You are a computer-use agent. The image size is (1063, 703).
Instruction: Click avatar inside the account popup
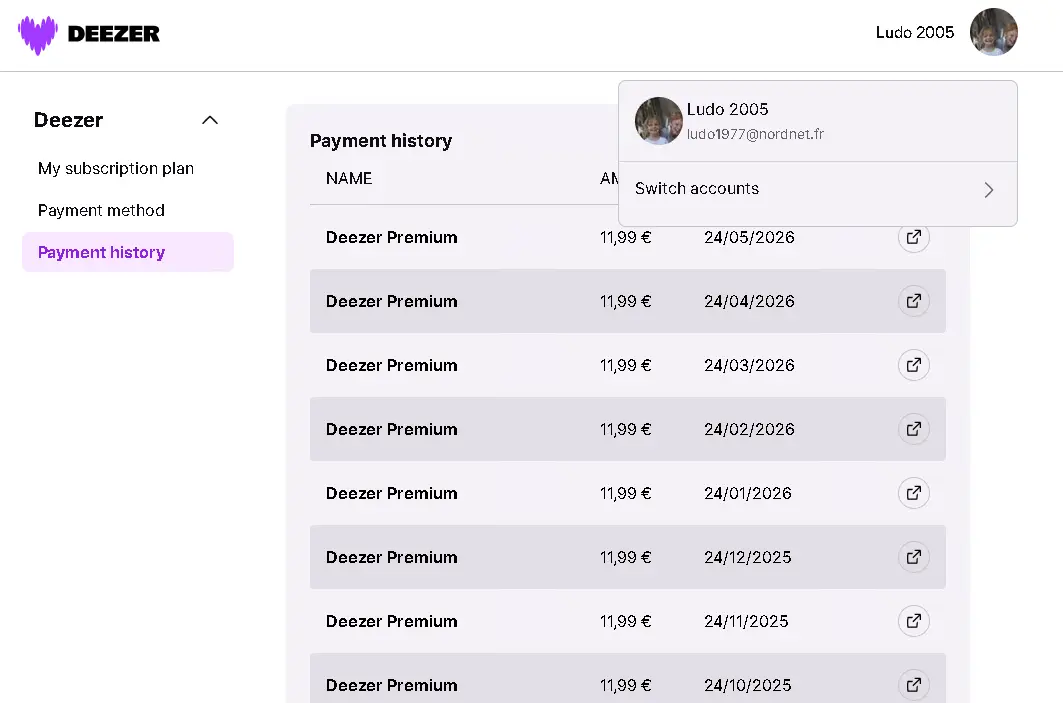pos(658,121)
